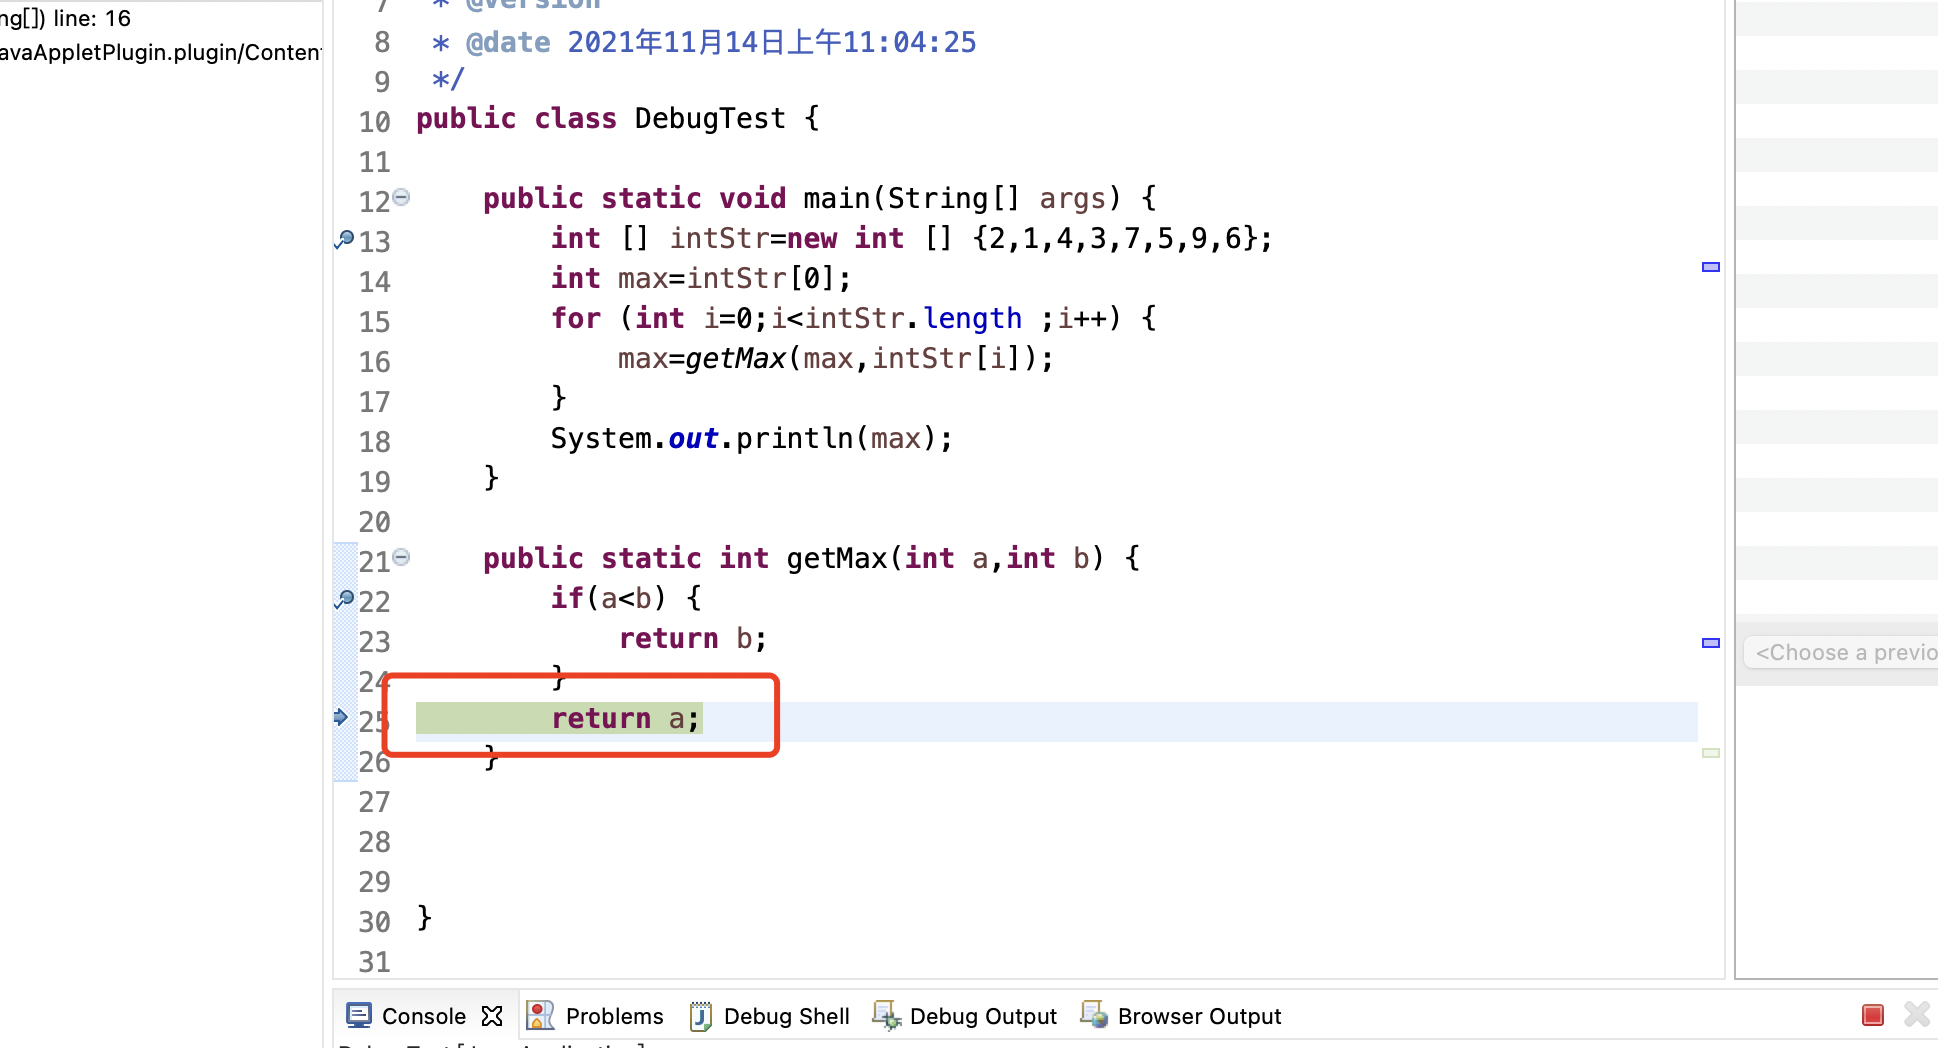Screen dimensions: 1938x1048
Task: Close the Console view tab
Action: (x=492, y=1016)
